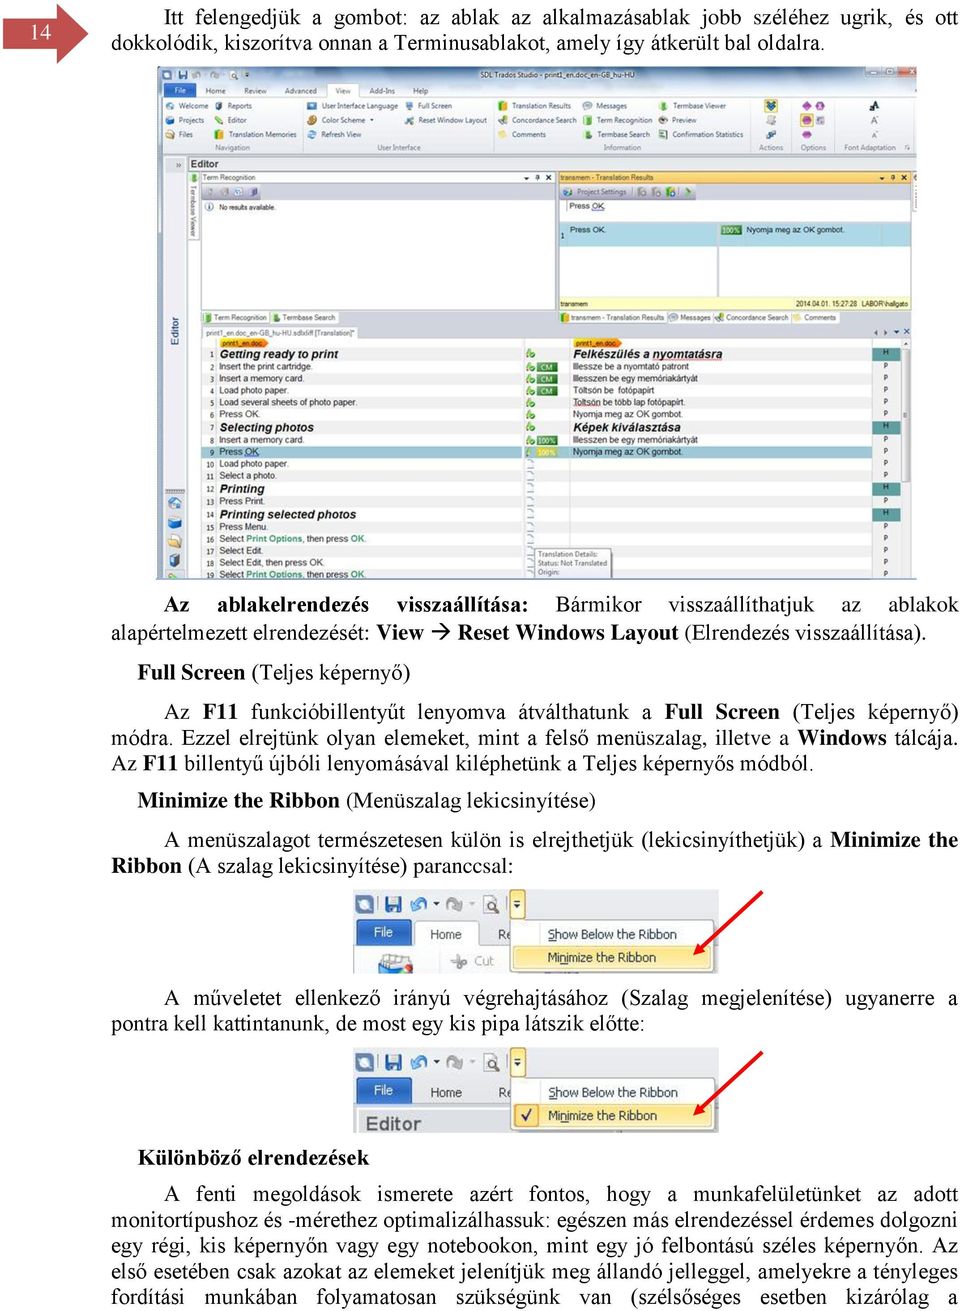Click target segment "Illesszen be egy memóriakártyát" in row 8
Viewport: 960px width, 1311px height.
pyautogui.click(x=635, y=440)
